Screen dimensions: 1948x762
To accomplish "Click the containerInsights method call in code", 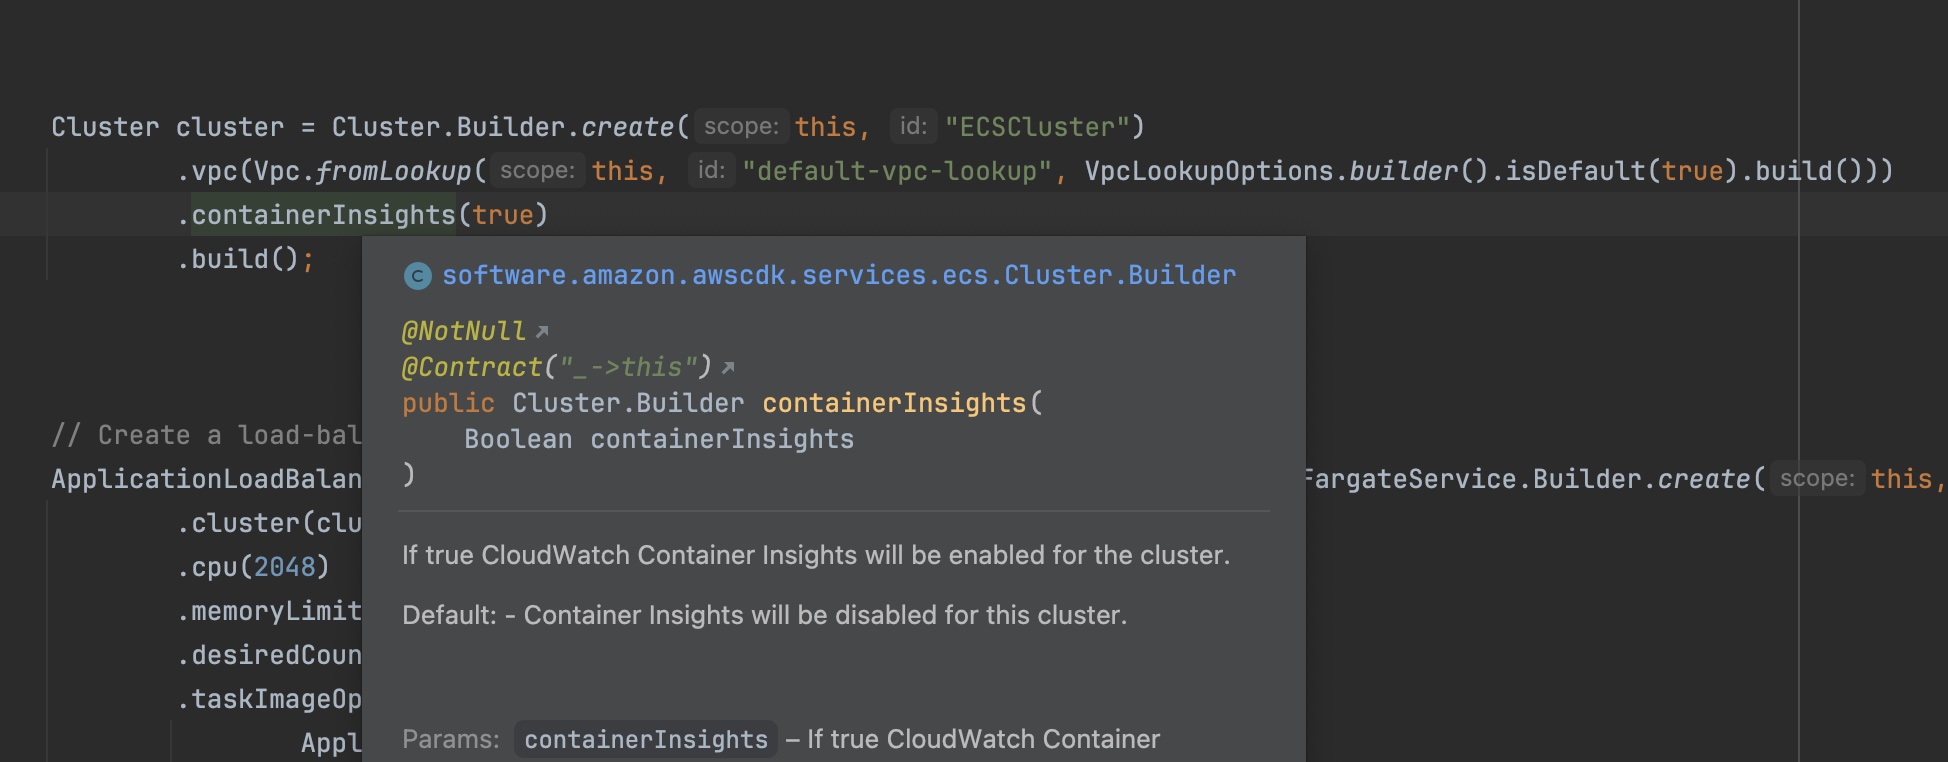I will (323, 215).
